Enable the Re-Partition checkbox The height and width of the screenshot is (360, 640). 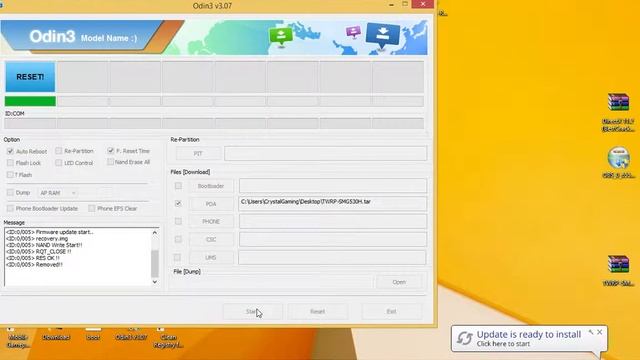(x=59, y=151)
